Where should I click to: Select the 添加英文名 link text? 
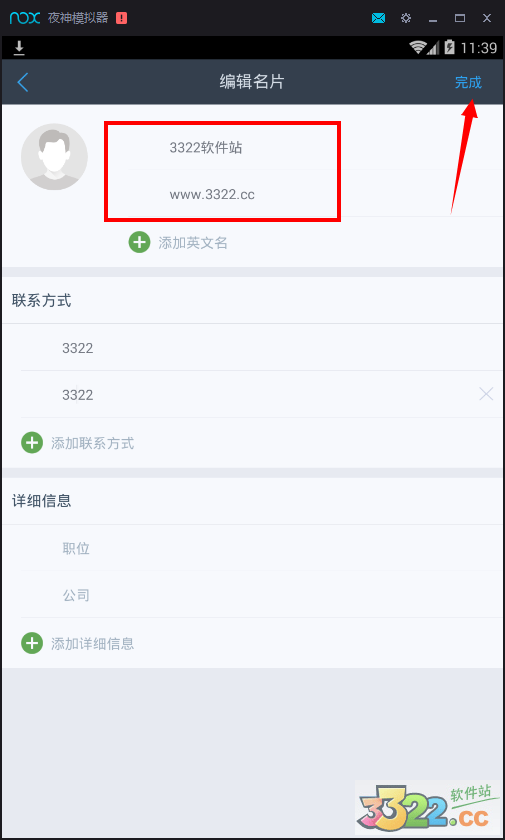tap(193, 243)
